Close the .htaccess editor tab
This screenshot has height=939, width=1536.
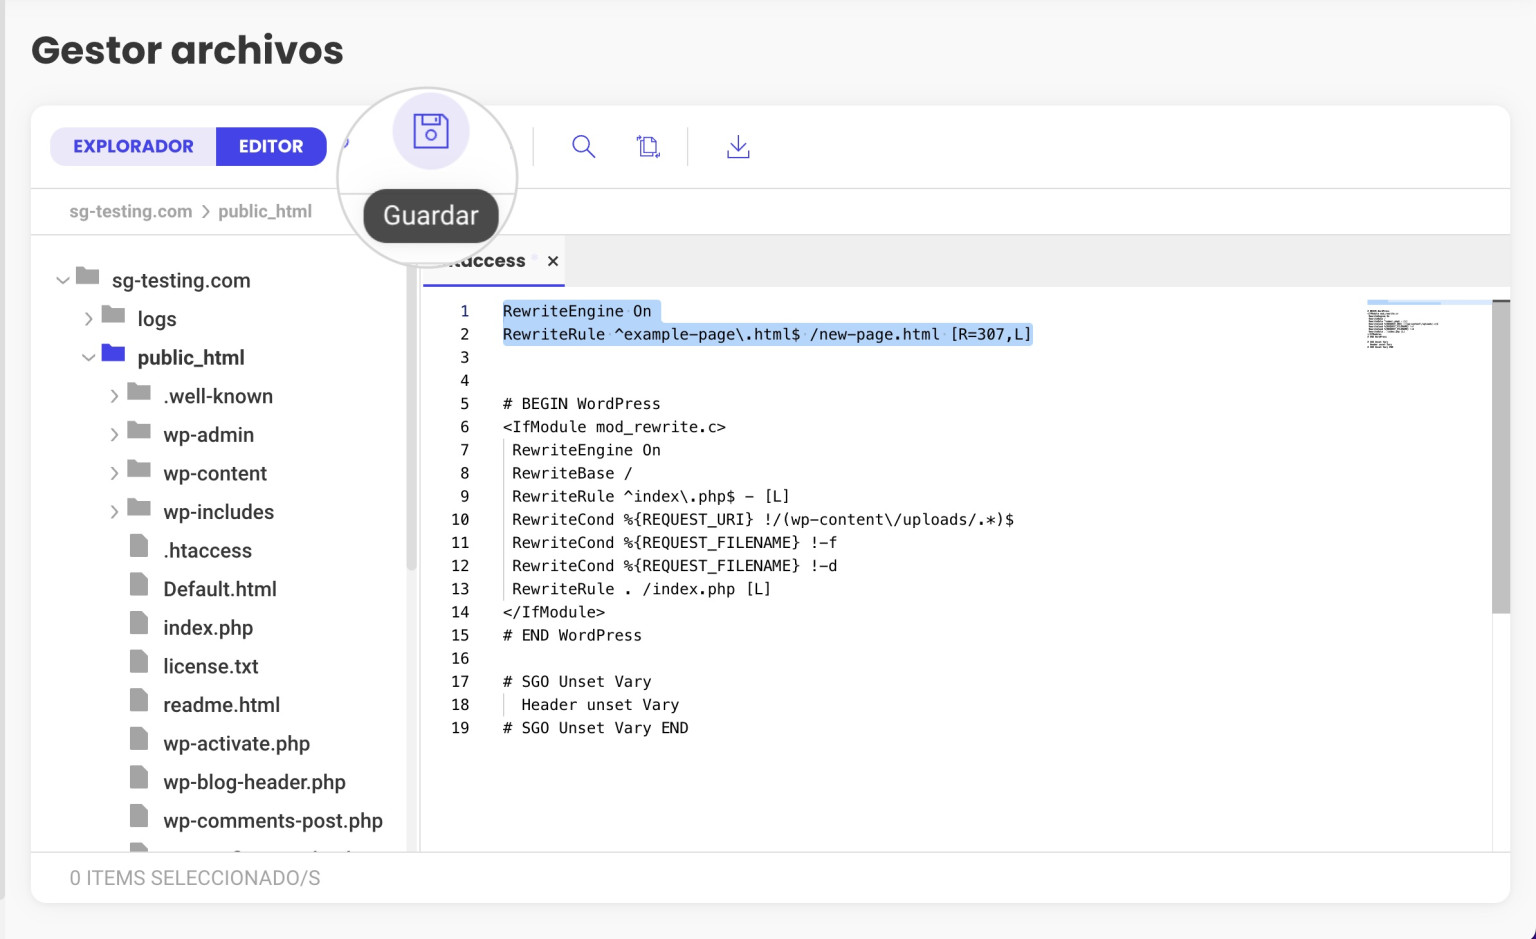pos(553,261)
